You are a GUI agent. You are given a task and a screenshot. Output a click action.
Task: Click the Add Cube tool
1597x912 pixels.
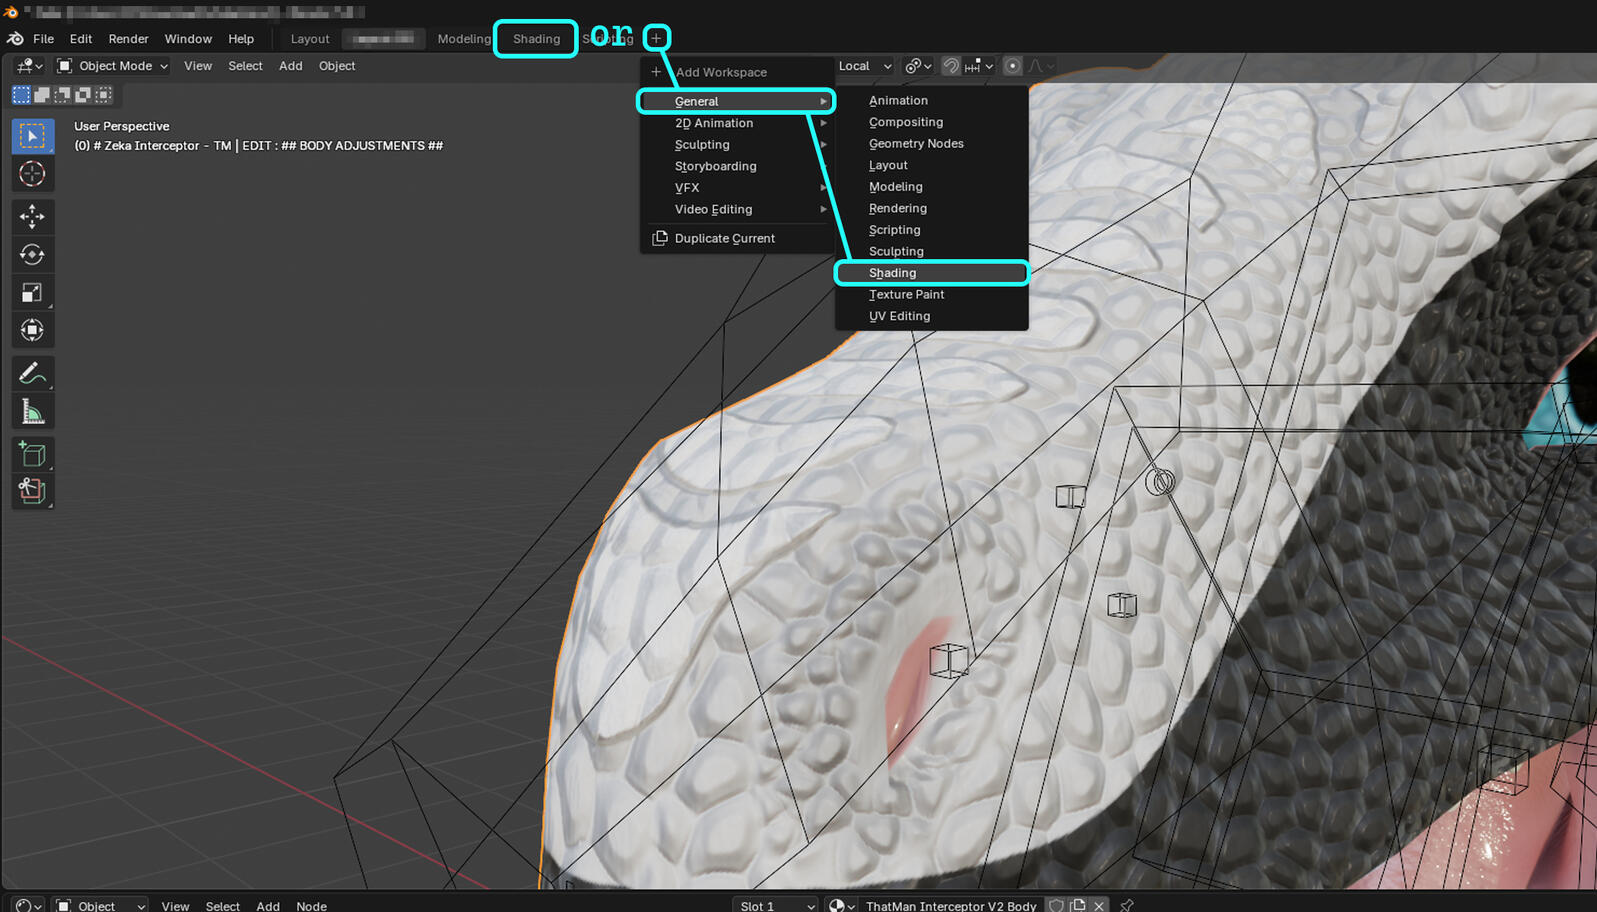pos(32,455)
